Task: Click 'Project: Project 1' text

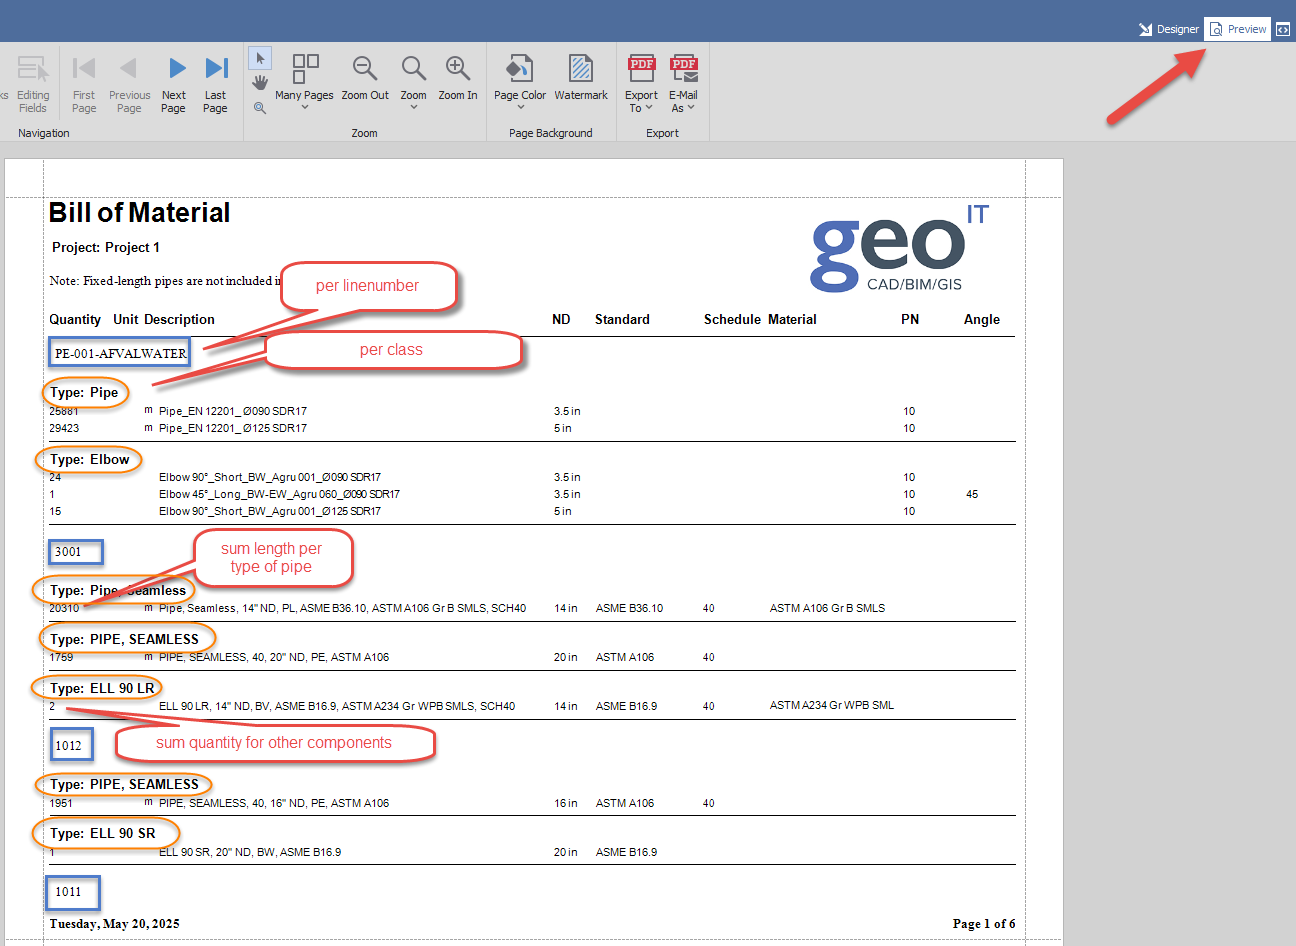Action: click(x=106, y=247)
